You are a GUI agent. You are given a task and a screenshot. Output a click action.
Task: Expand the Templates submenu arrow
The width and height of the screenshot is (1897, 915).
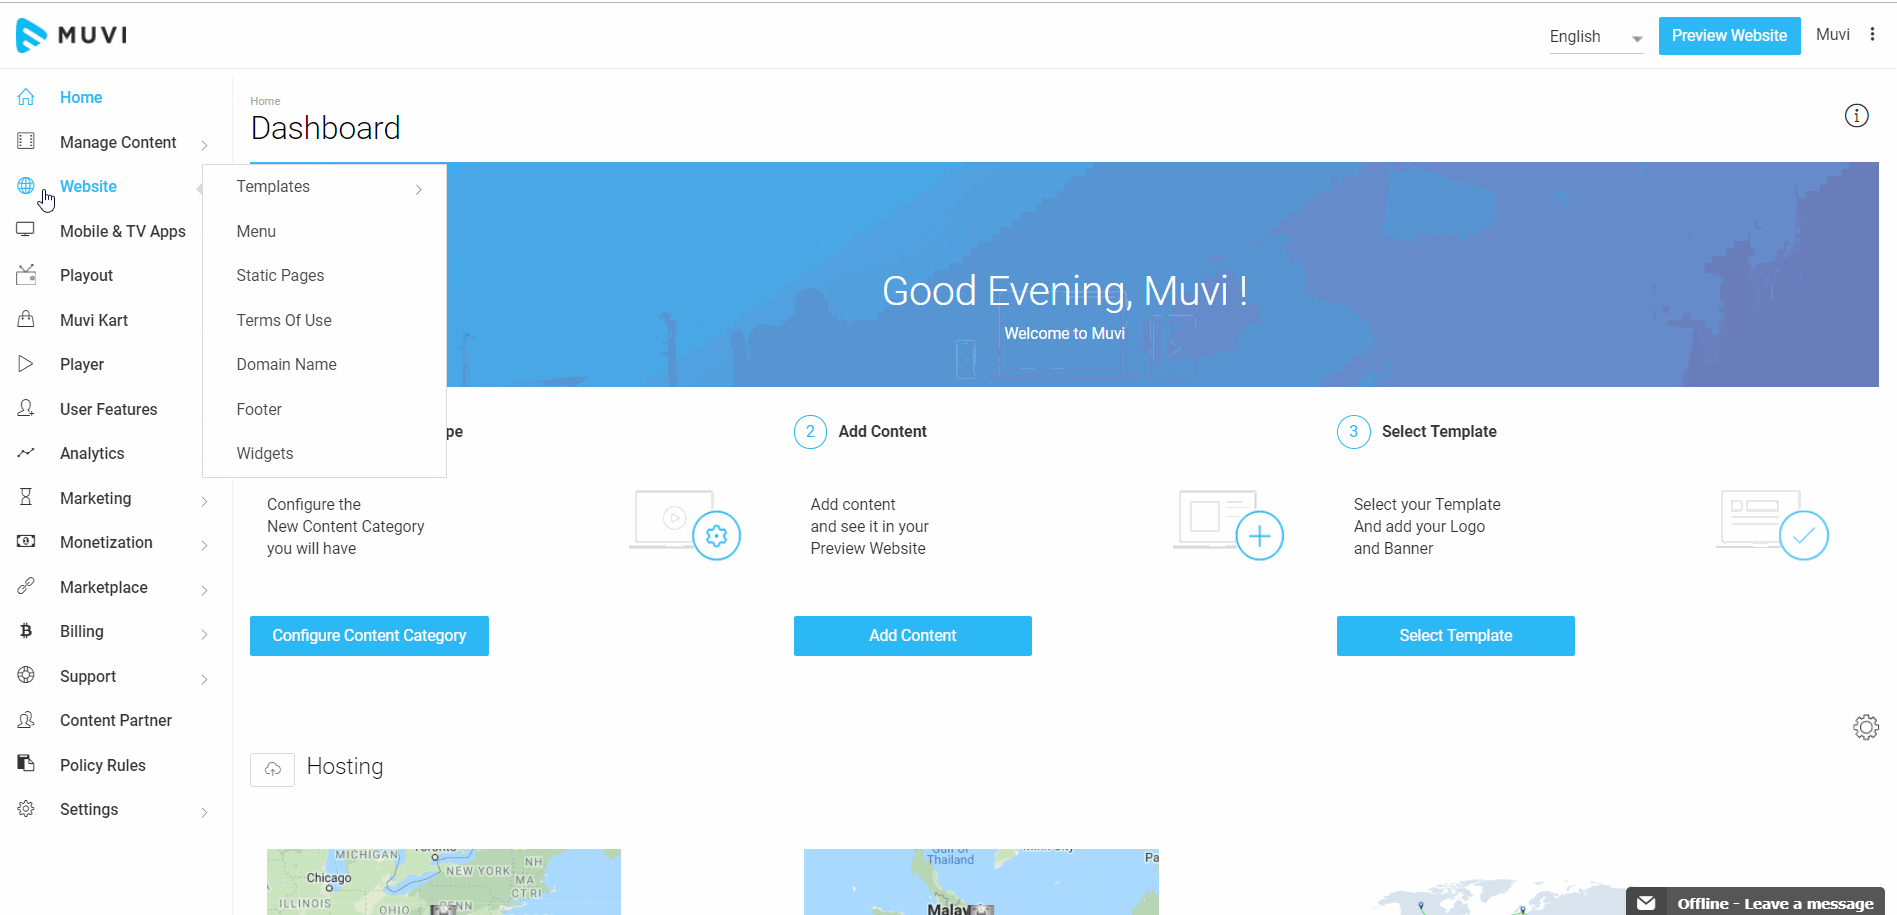[418, 189]
